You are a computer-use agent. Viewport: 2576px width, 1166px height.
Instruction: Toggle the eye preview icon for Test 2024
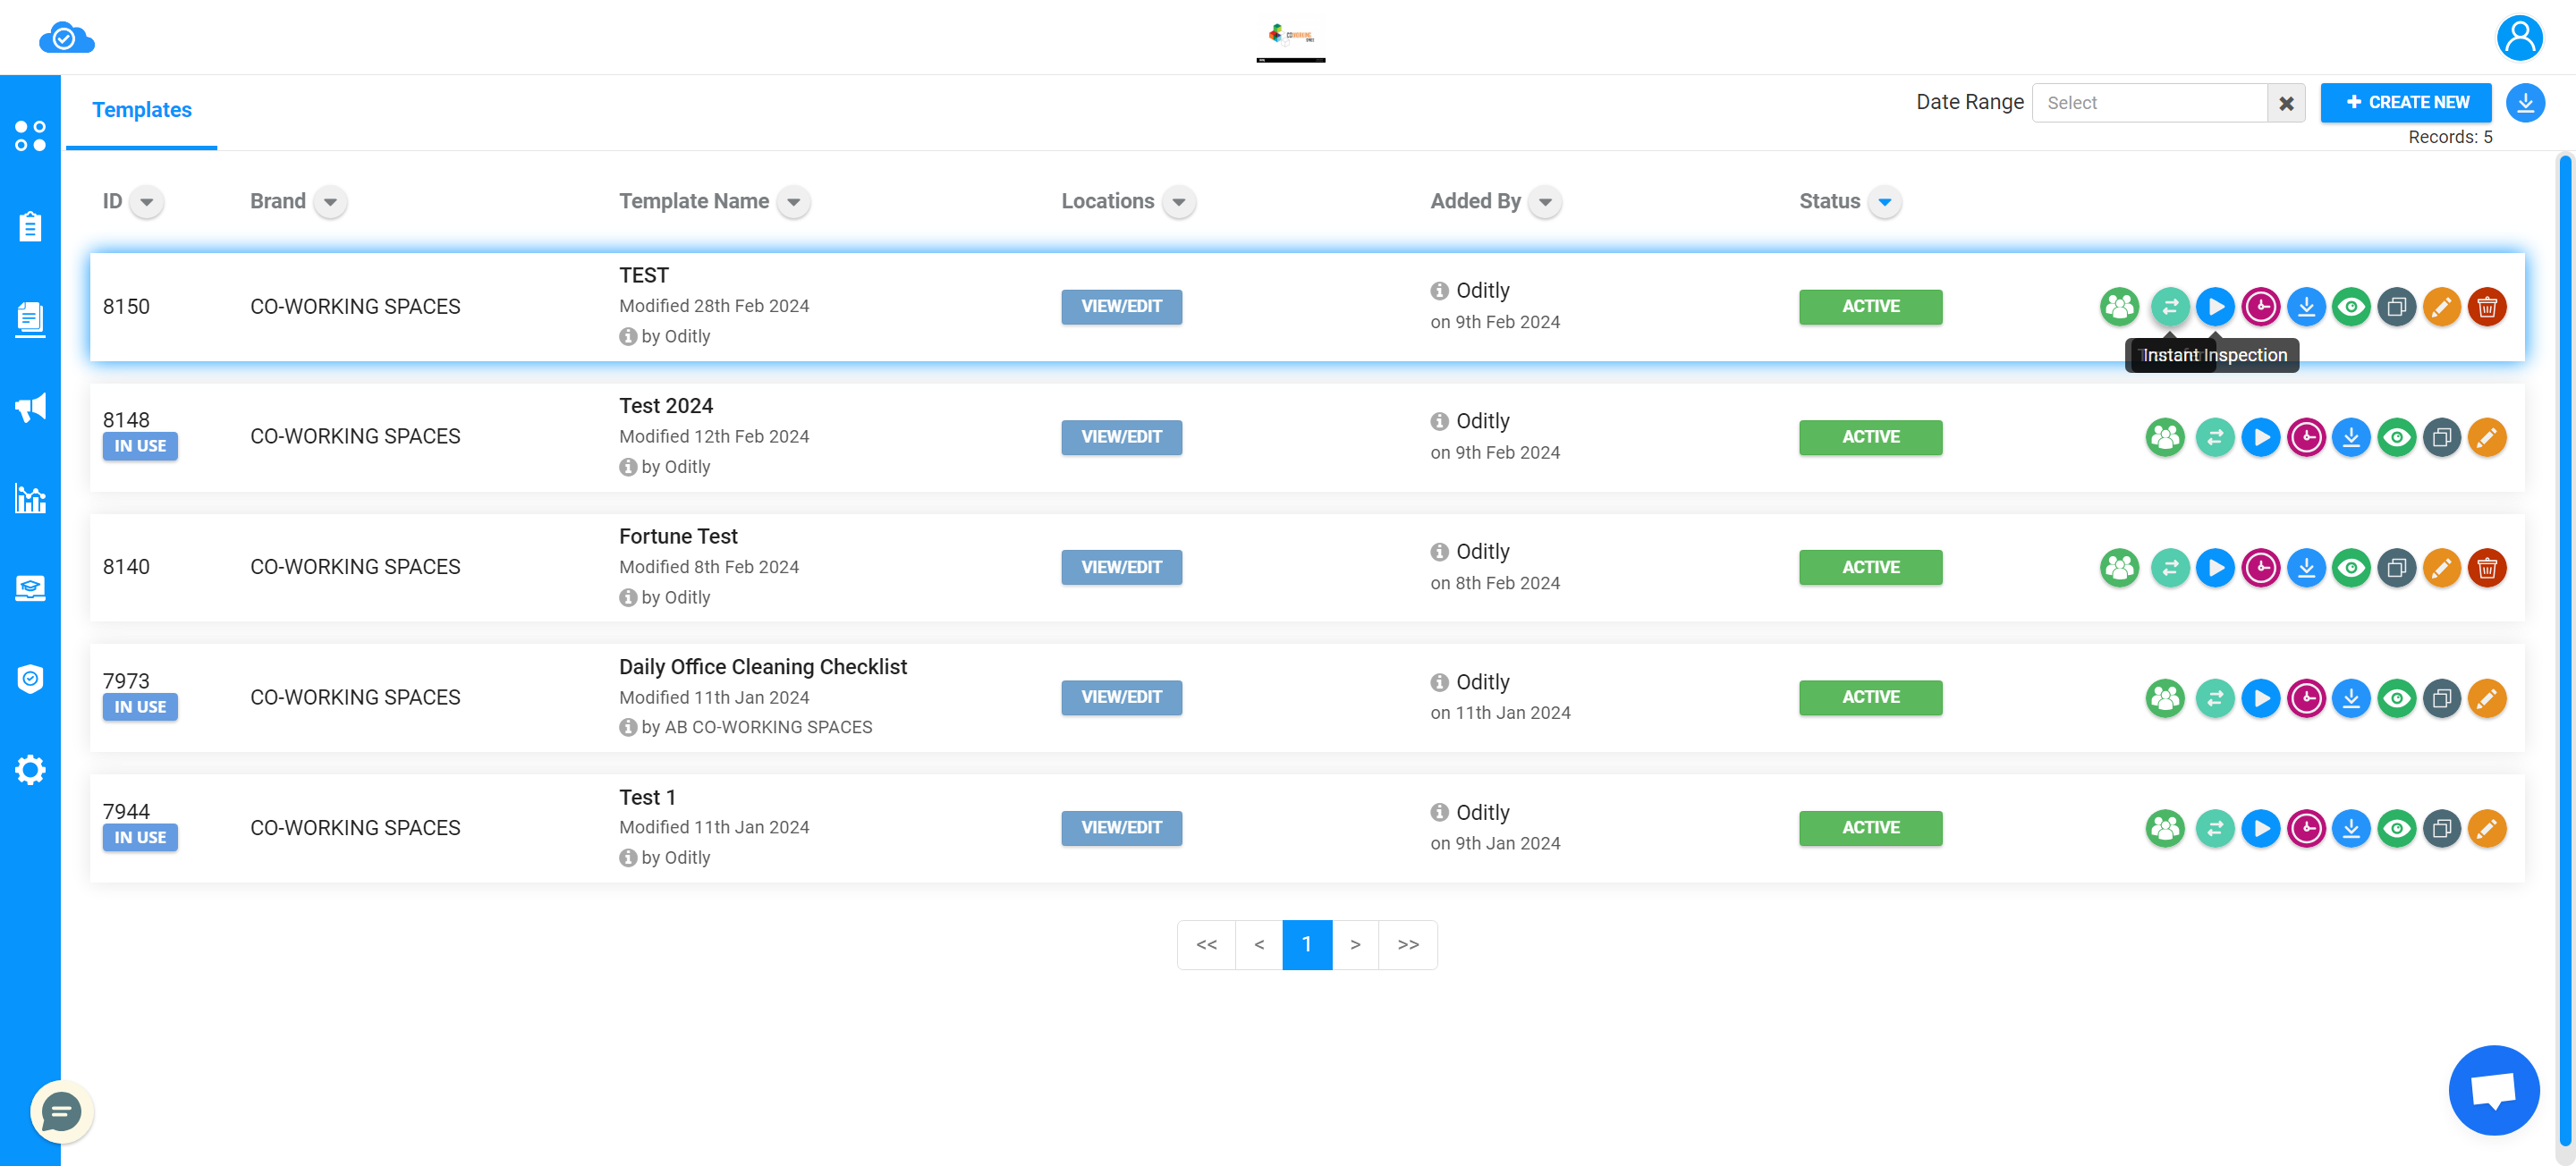point(2396,437)
